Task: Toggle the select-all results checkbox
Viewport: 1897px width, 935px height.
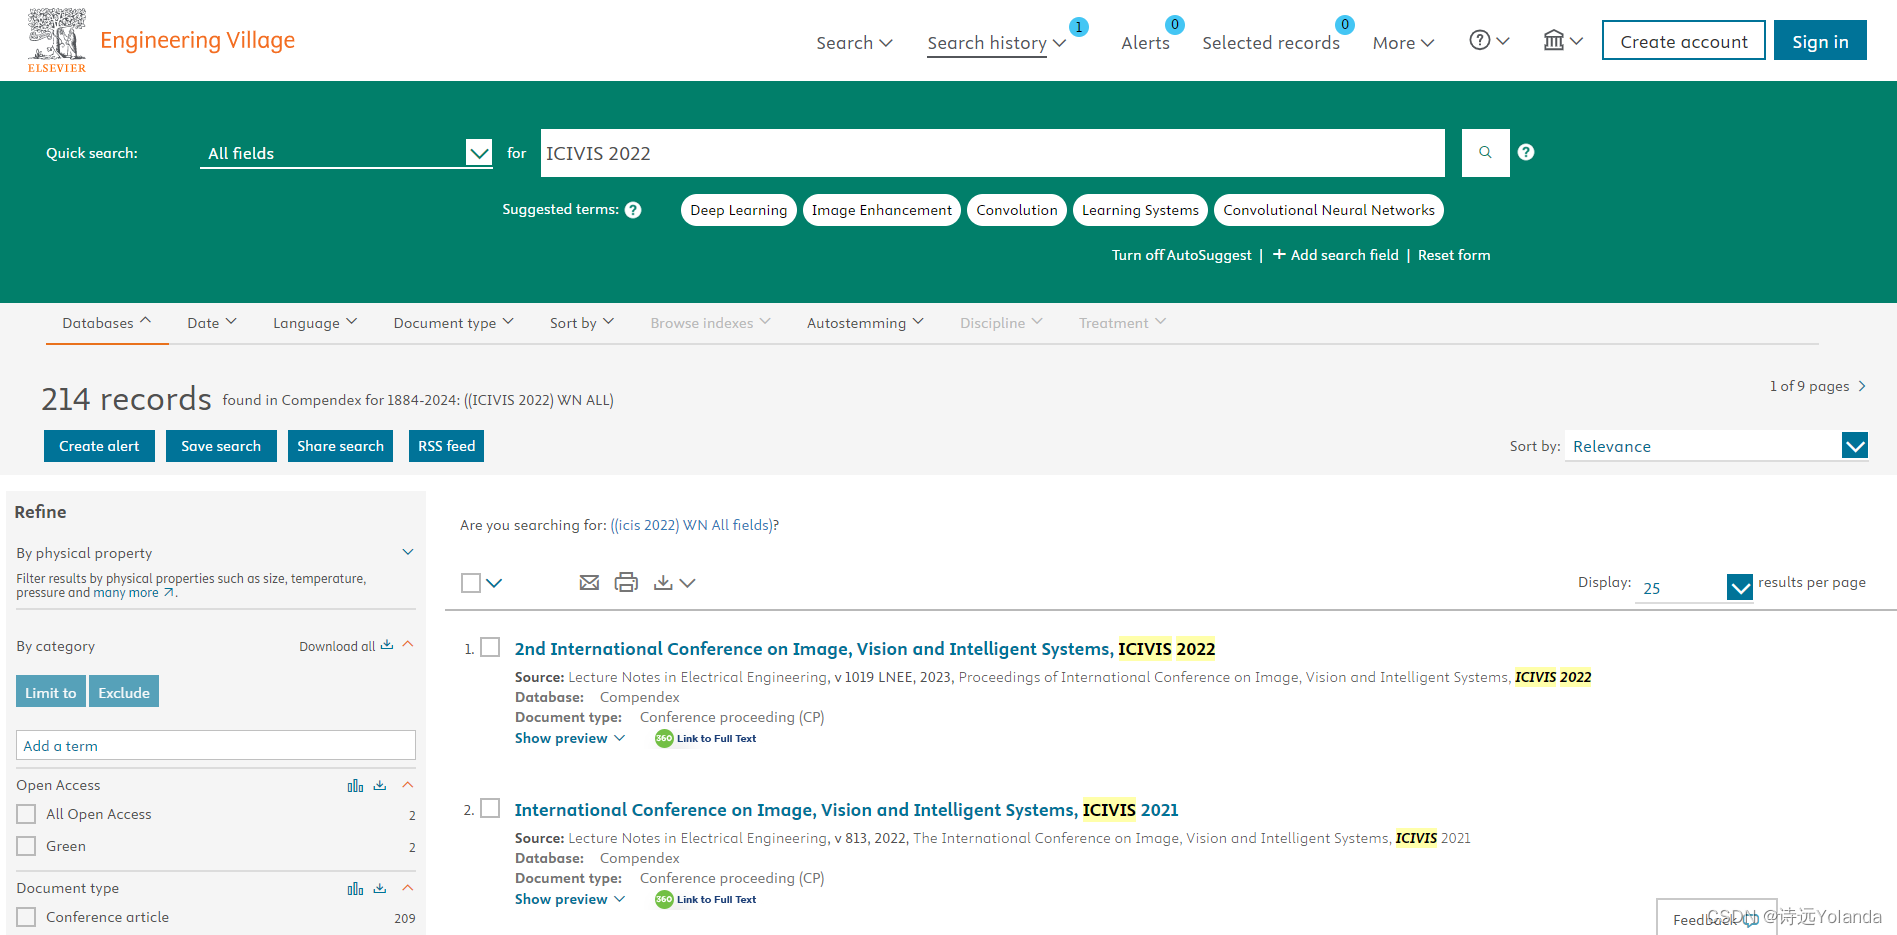Action: click(471, 583)
